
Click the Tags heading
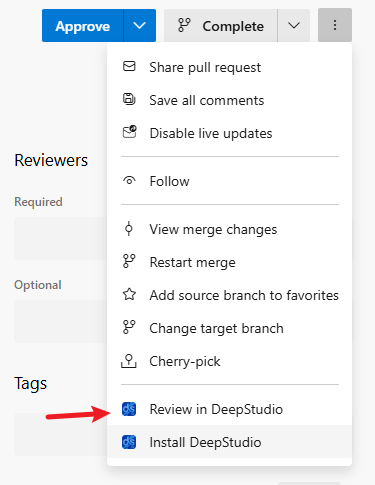(x=31, y=383)
